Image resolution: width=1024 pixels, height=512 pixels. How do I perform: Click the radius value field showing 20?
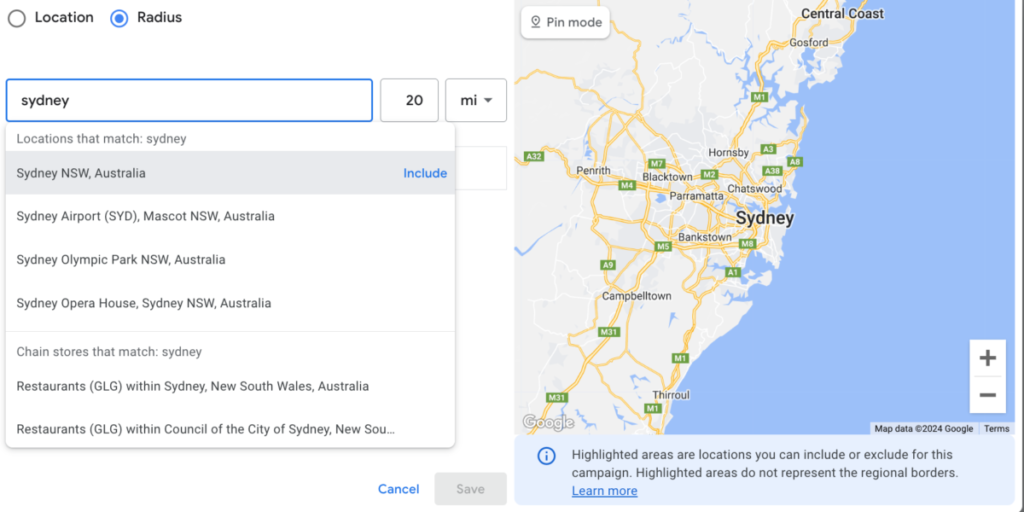[x=409, y=101]
